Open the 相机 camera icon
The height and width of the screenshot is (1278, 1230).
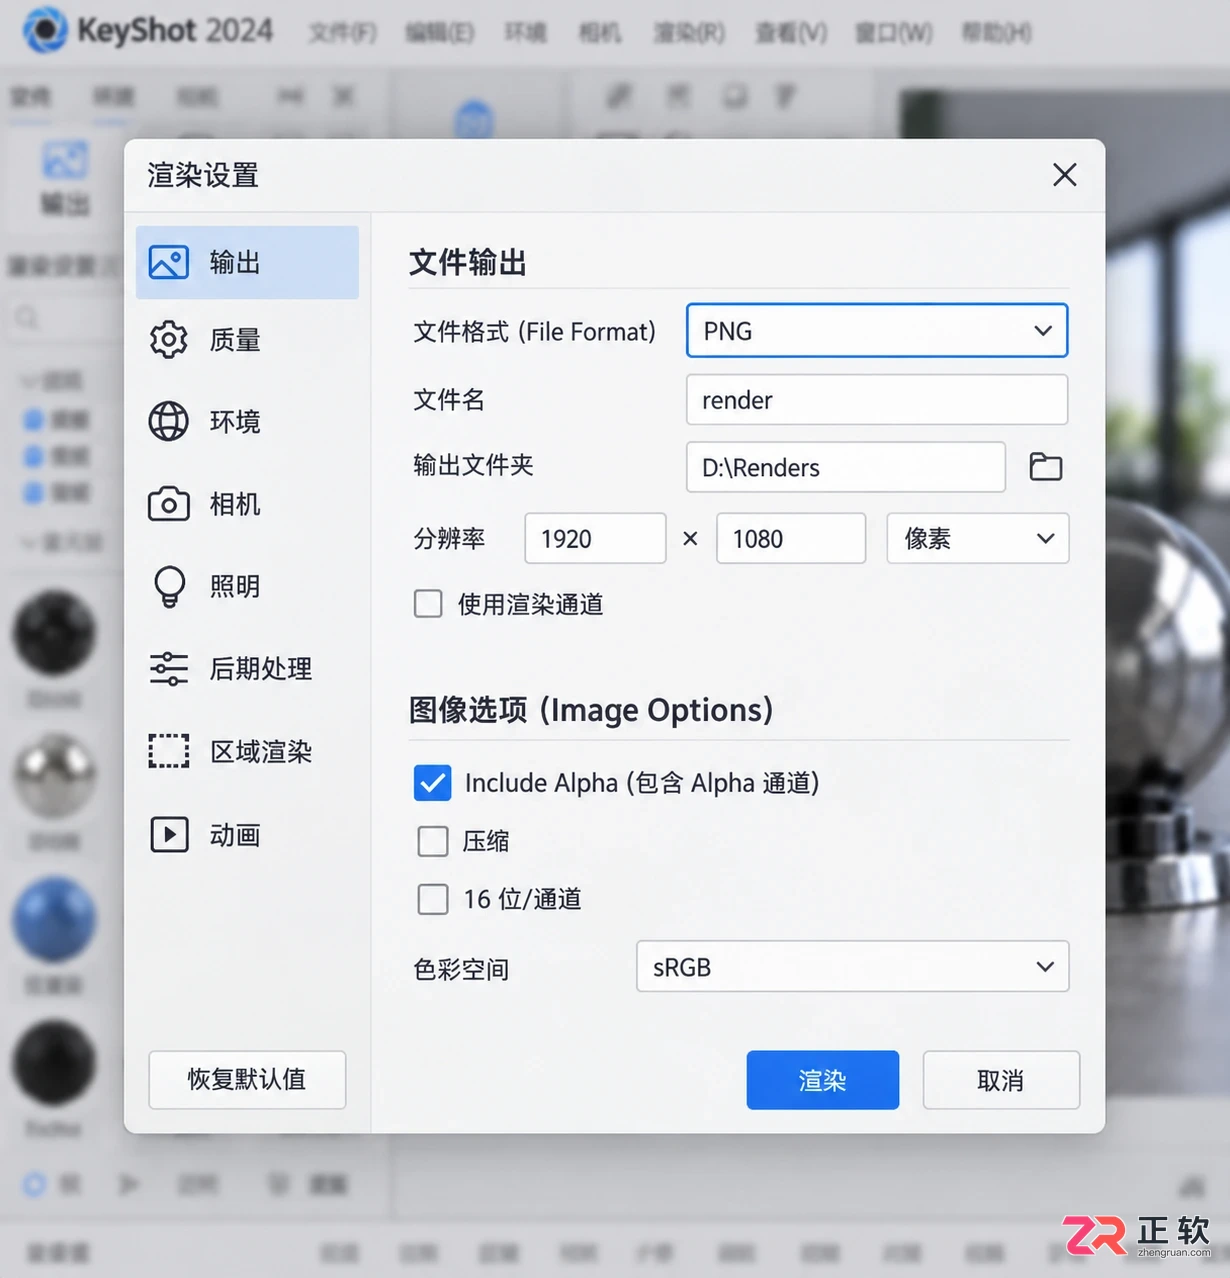168,504
